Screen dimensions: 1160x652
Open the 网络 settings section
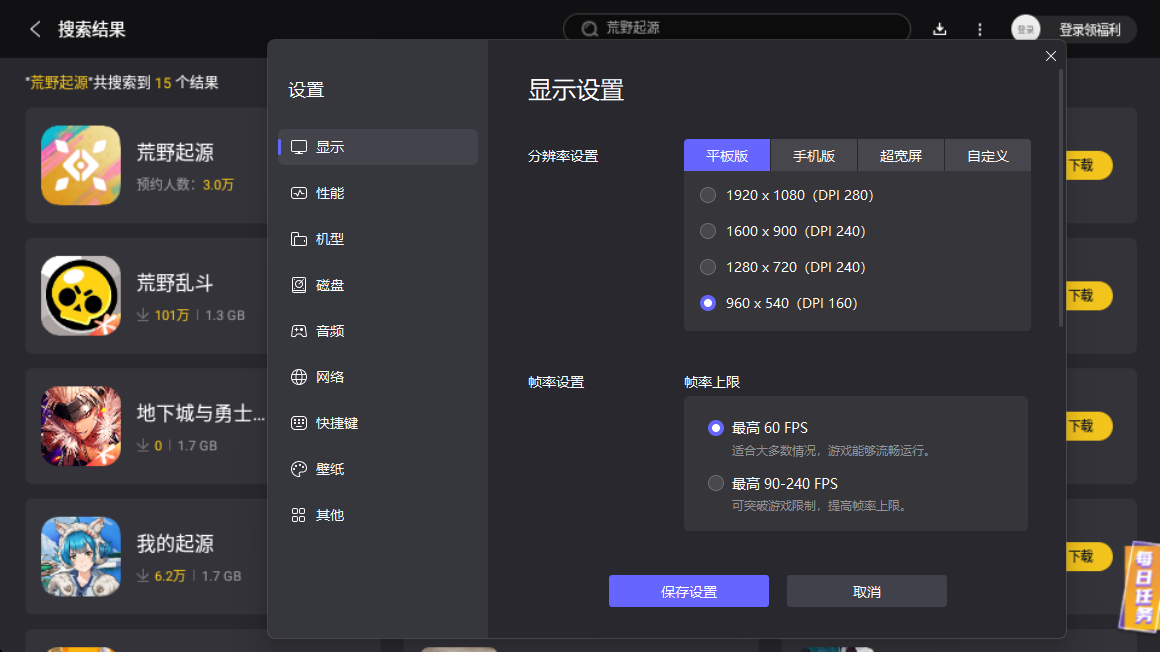[x=378, y=377]
